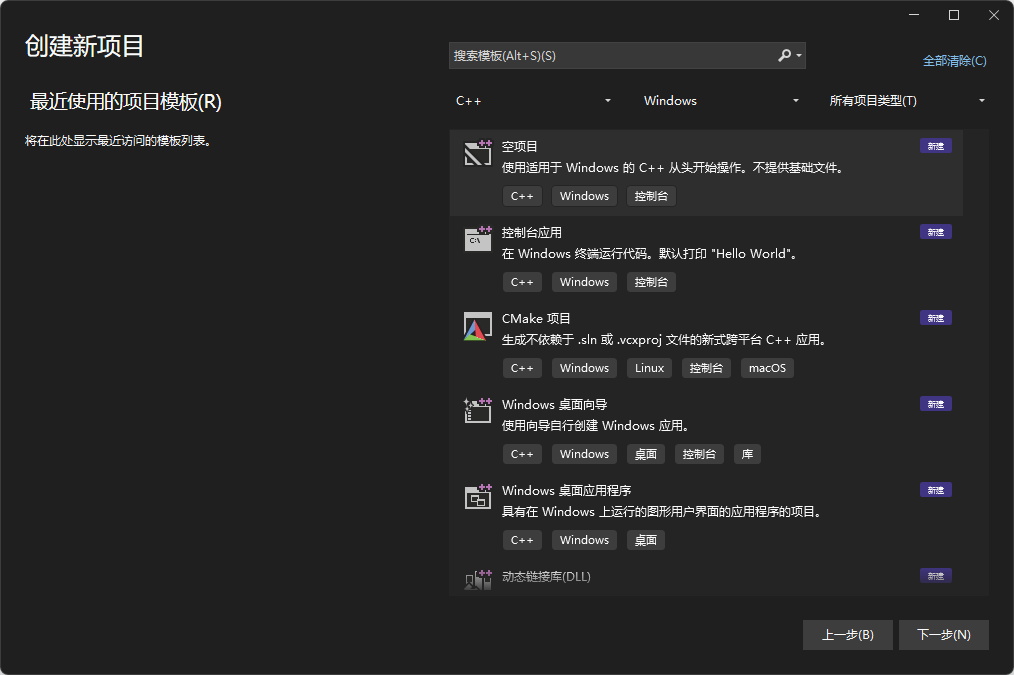1014x675 pixels.
Task: Click the 空项目 description text
Action: click(673, 168)
